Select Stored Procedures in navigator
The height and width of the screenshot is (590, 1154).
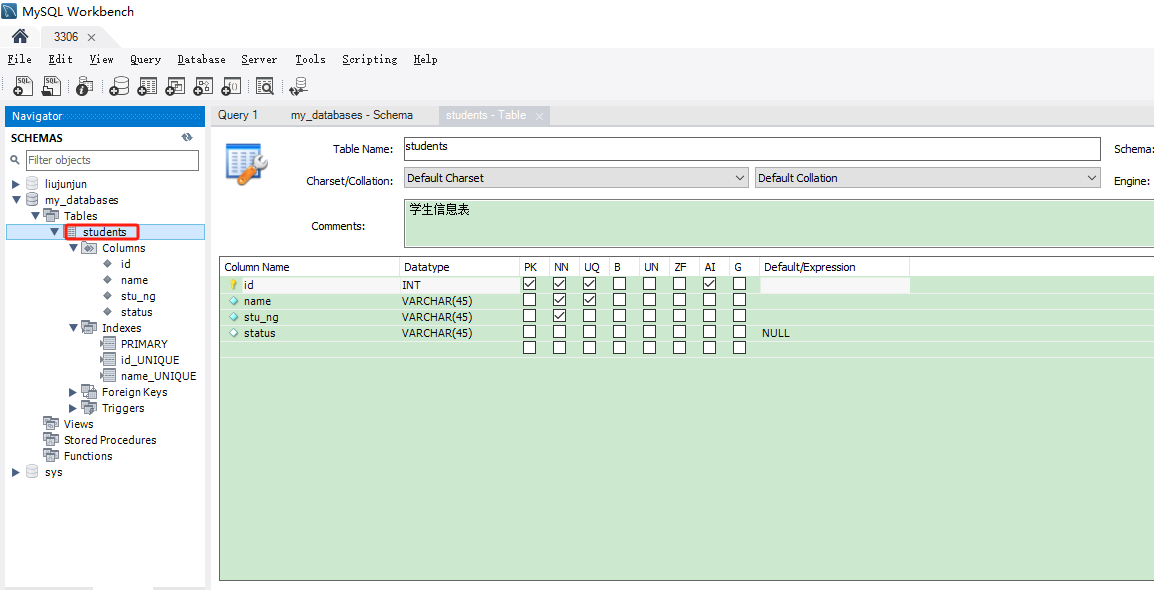(x=110, y=440)
